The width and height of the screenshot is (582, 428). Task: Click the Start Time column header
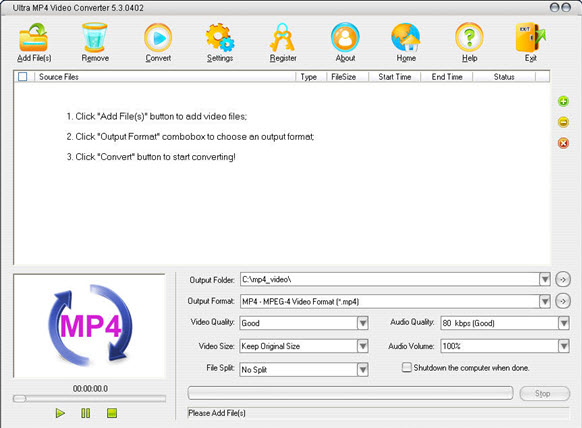(395, 77)
